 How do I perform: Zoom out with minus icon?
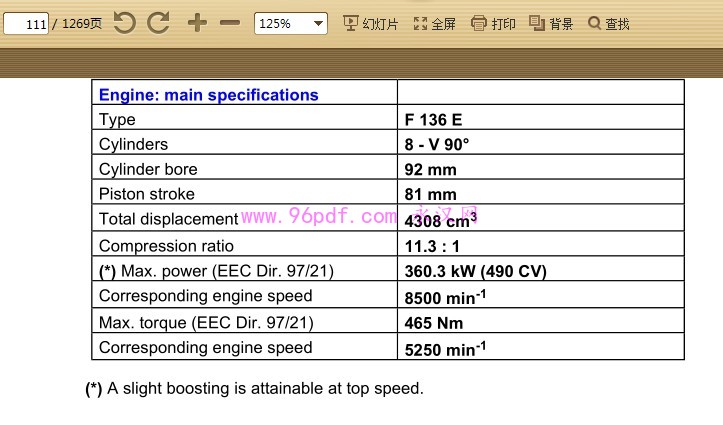[230, 23]
